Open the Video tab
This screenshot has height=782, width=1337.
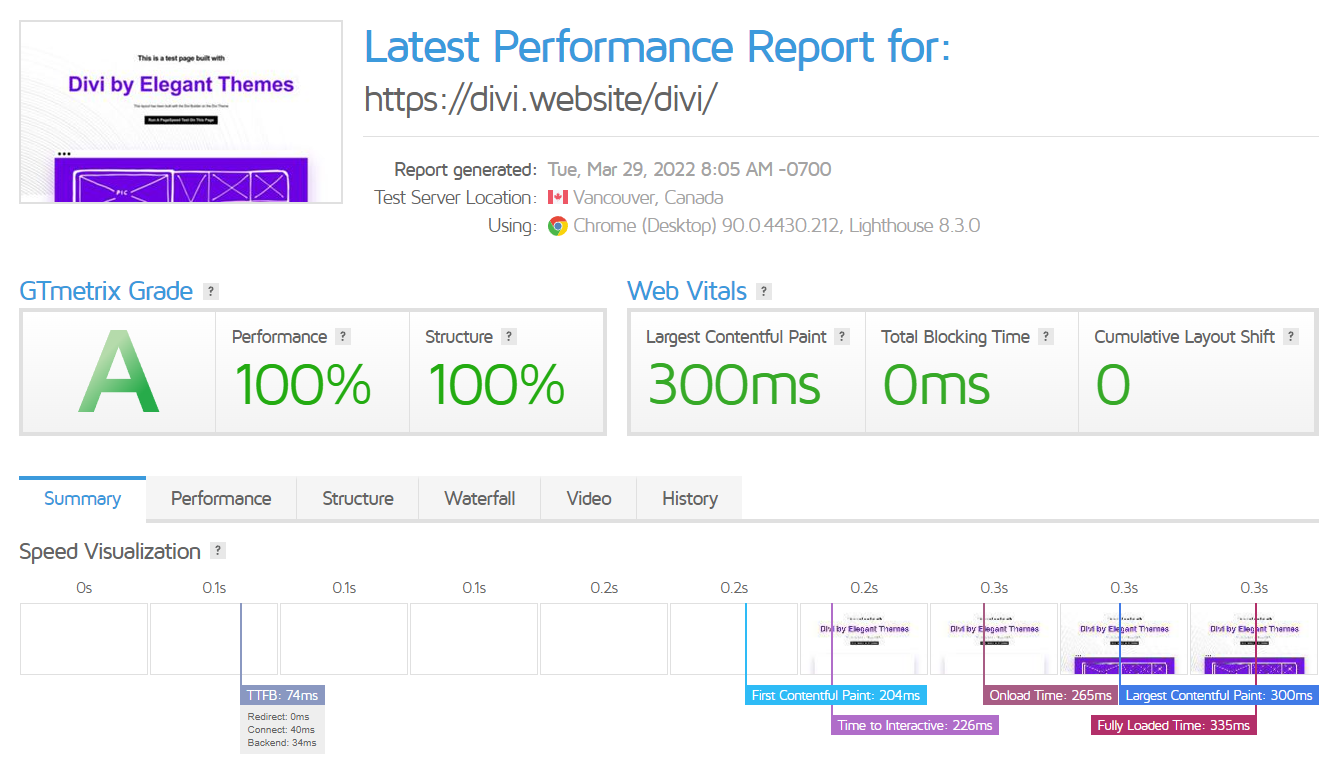click(x=589, y=499)
